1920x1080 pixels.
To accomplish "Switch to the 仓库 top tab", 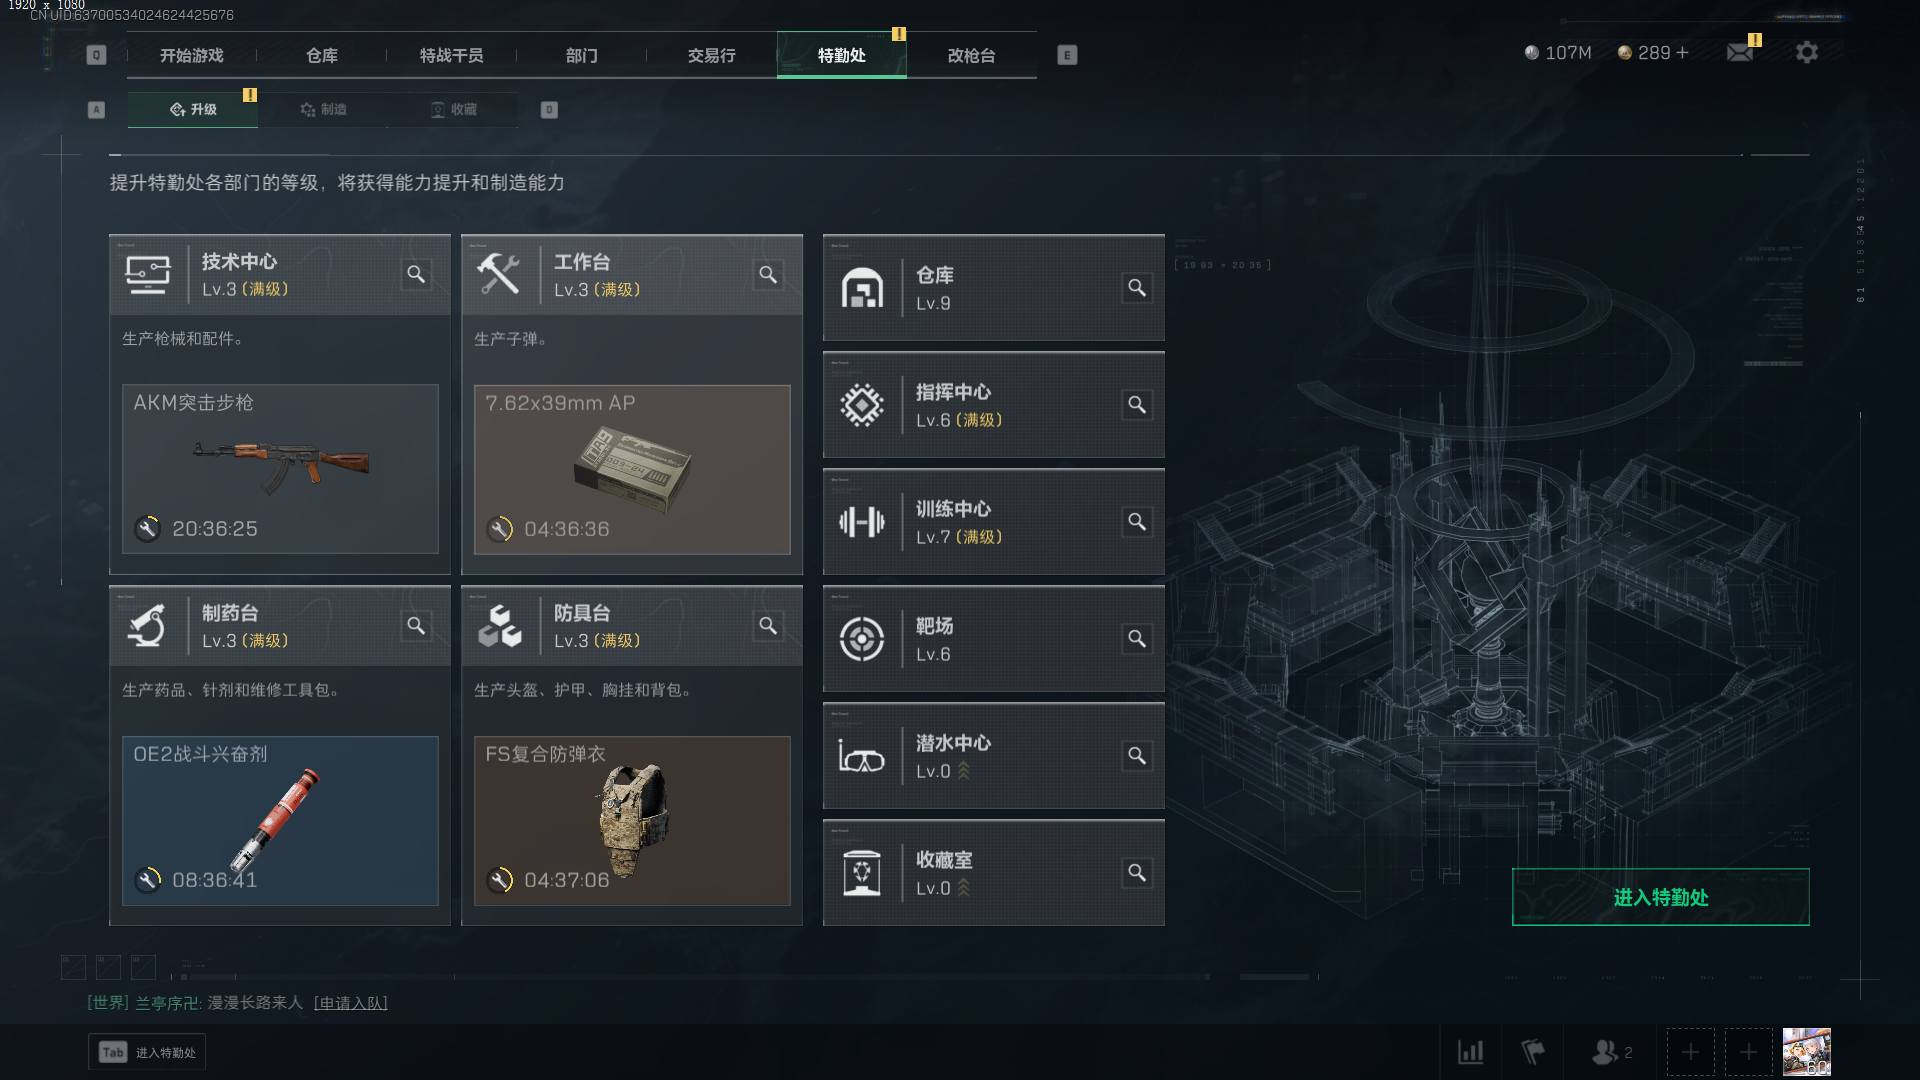I will pos(321,55).
